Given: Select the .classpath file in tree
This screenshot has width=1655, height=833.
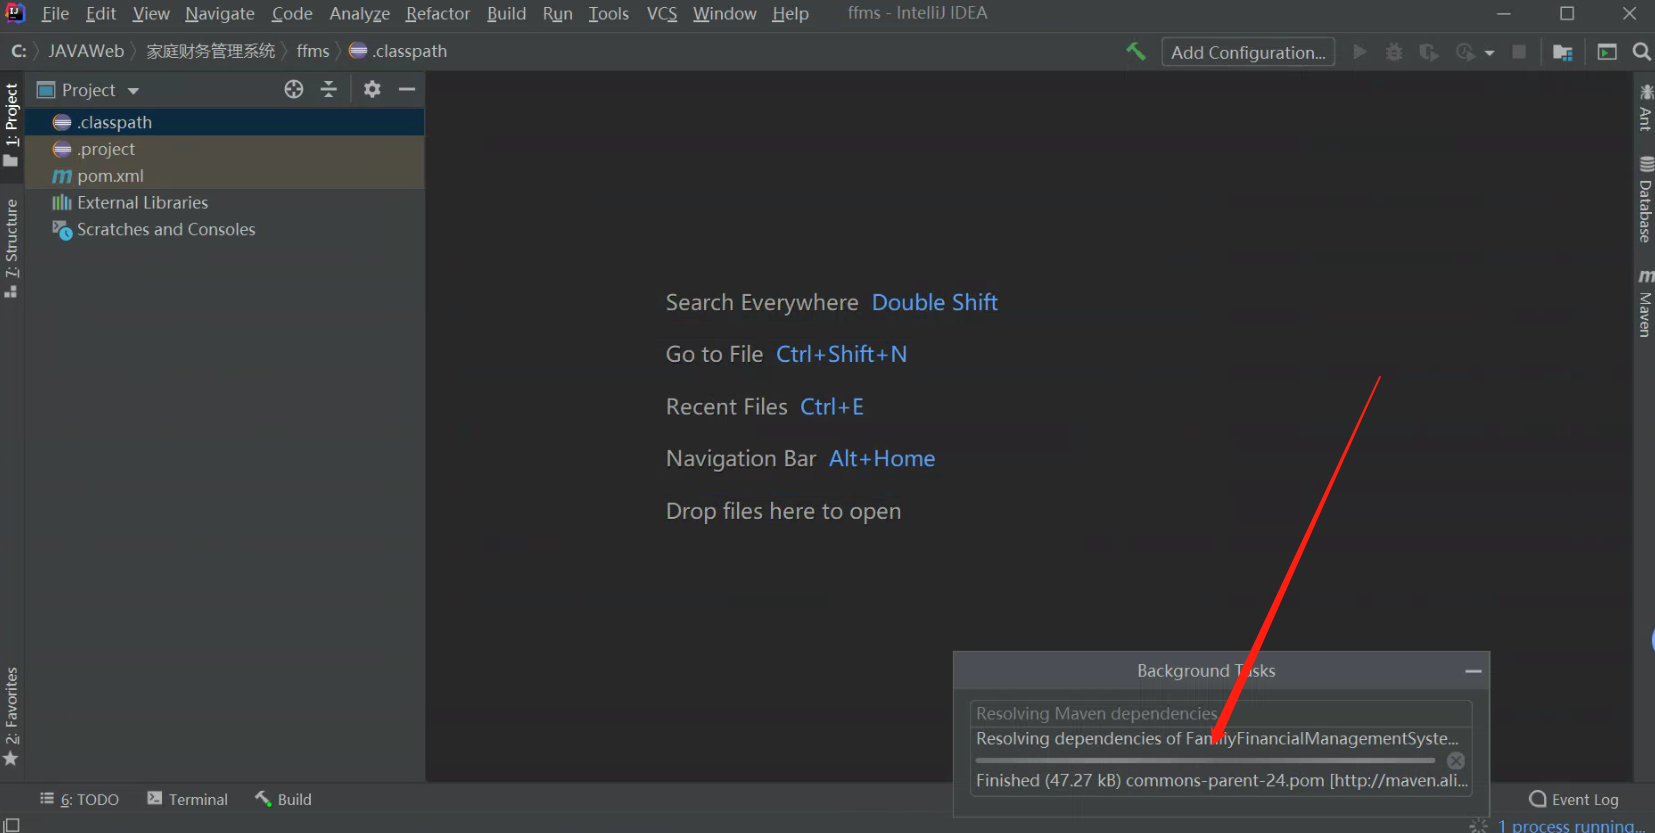Looking at the screenshot, I should pos(225,122).
